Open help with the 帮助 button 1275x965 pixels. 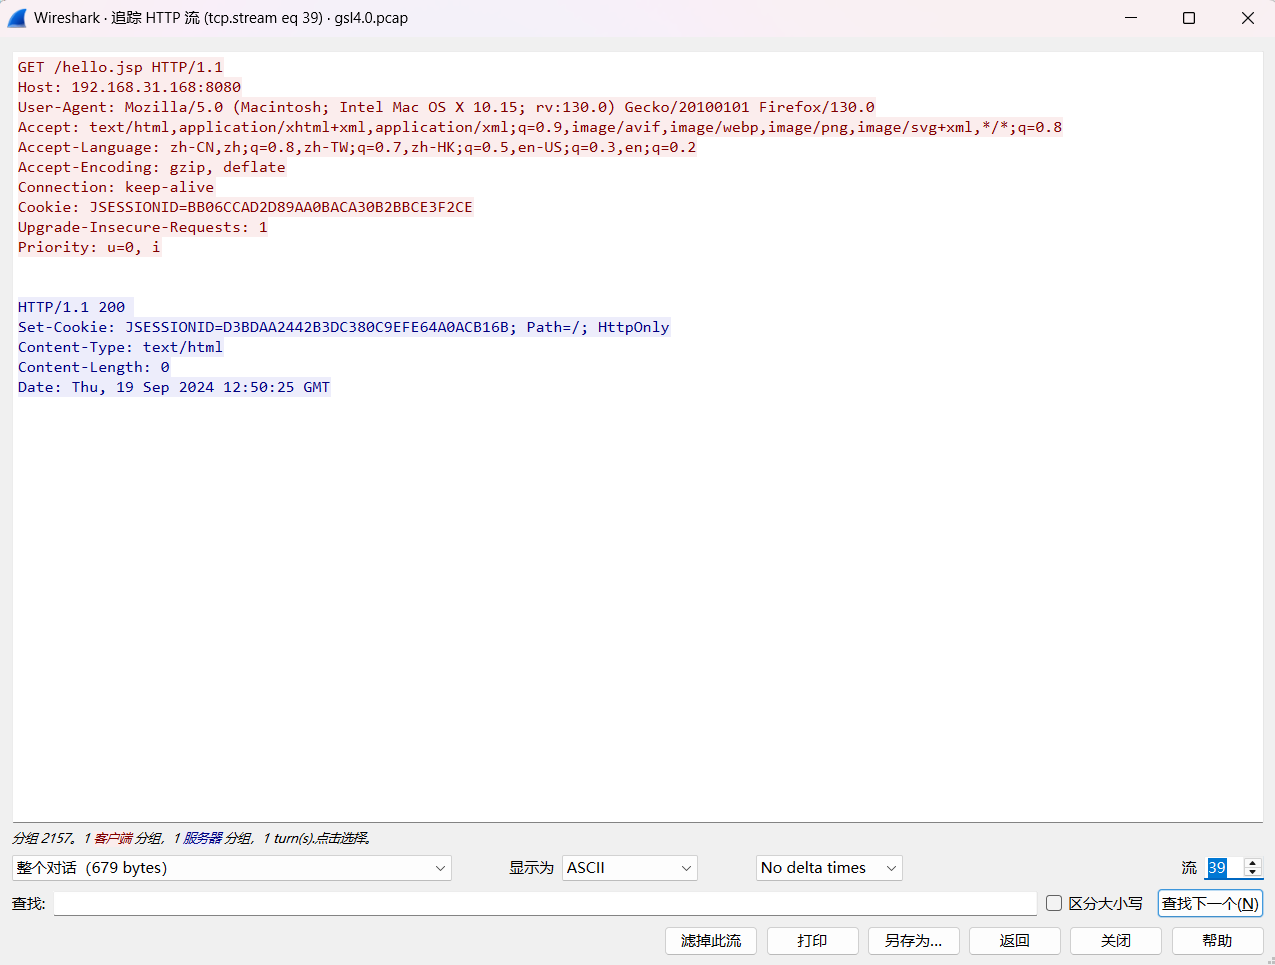1217,941
